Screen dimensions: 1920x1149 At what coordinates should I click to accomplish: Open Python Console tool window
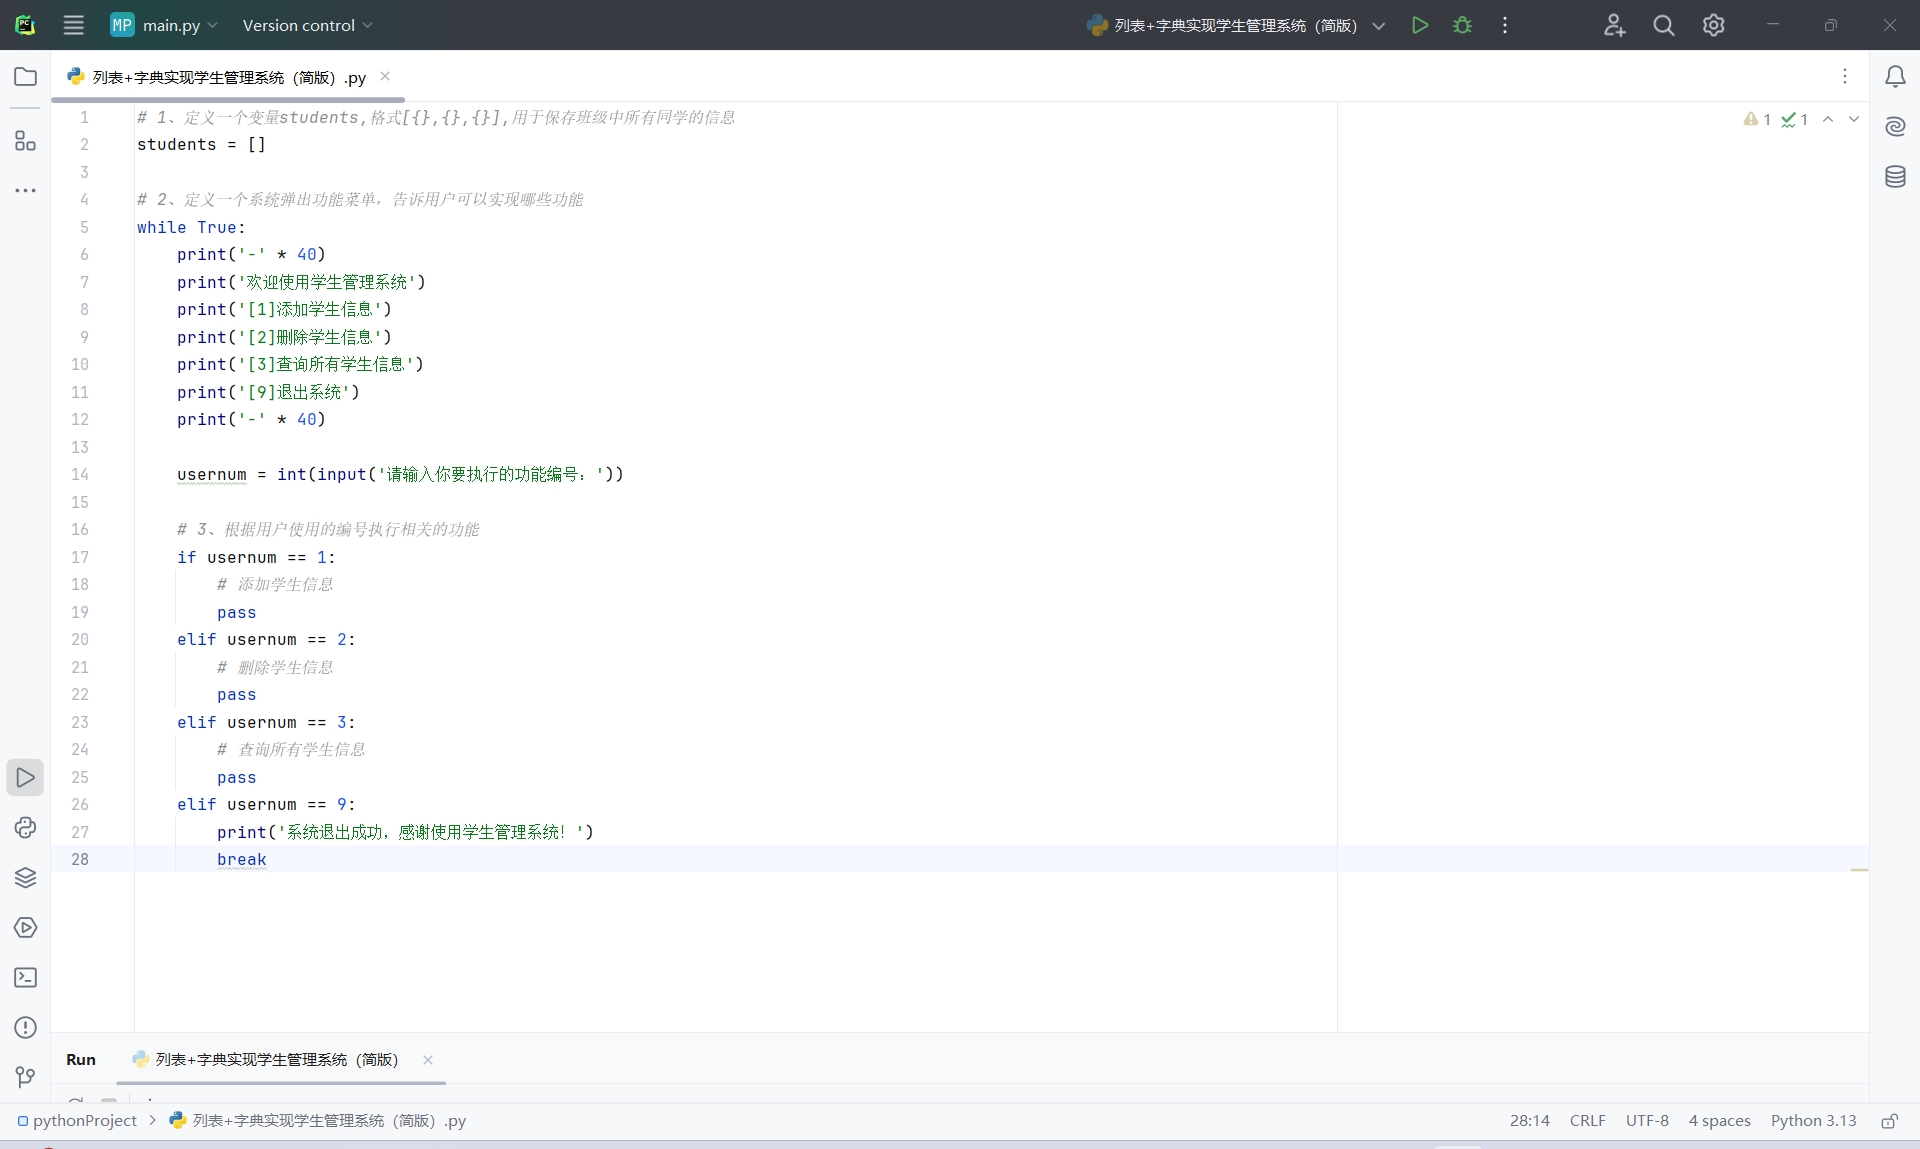point(26,827)
